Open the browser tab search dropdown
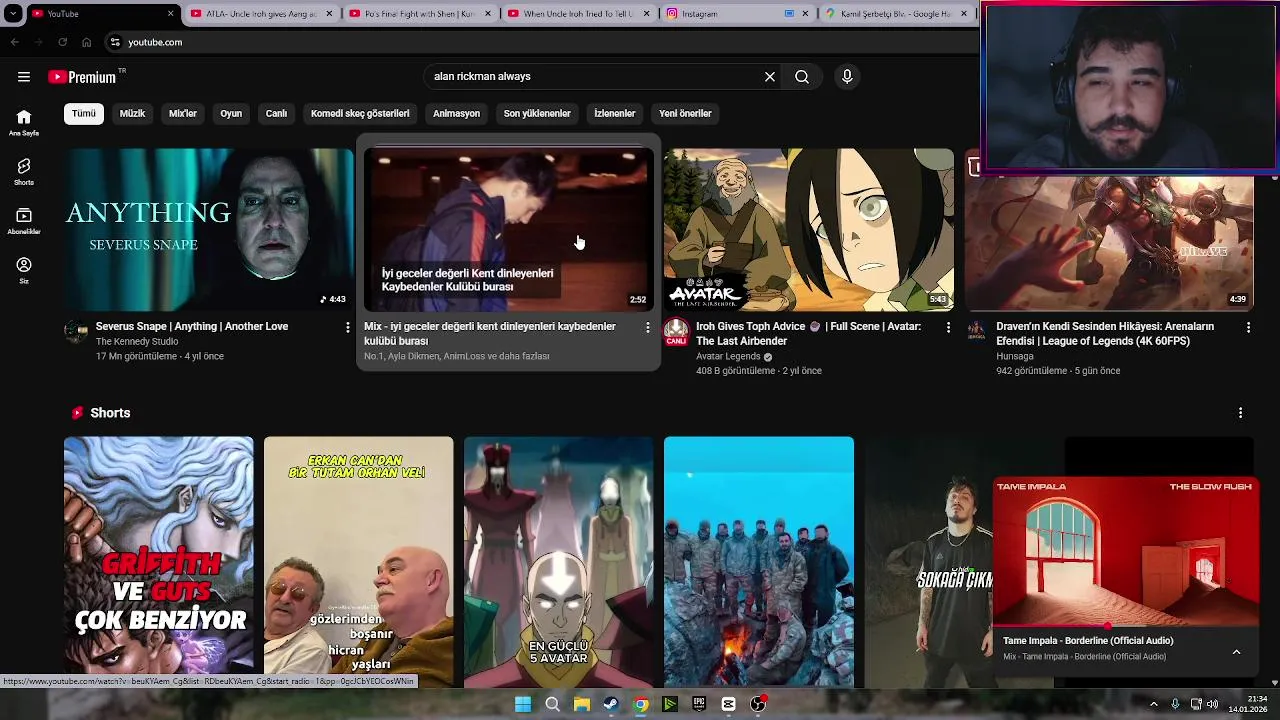The height and width of the screenshot is (720, 1280). click(x=13, y=14)
